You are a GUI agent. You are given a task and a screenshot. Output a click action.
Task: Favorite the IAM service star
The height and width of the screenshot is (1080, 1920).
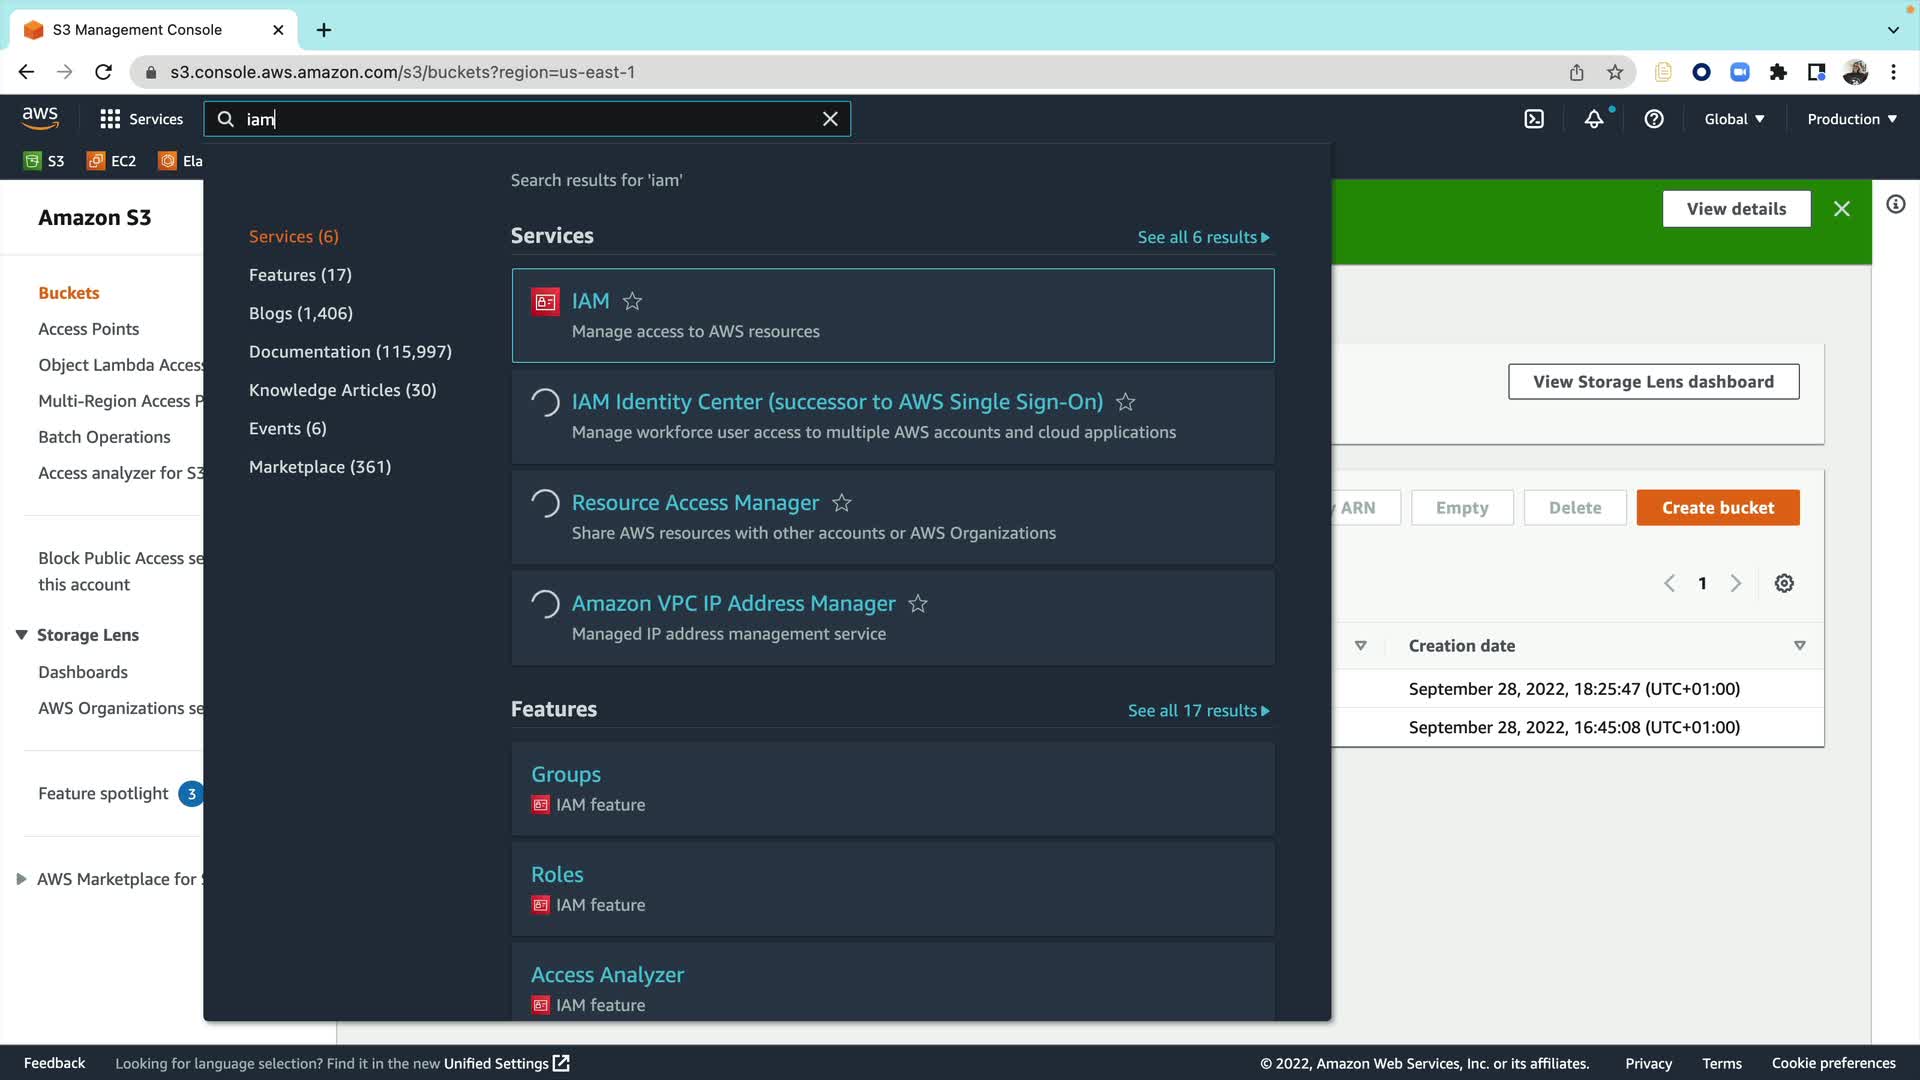pyautogui.click(x=632, y=301)
